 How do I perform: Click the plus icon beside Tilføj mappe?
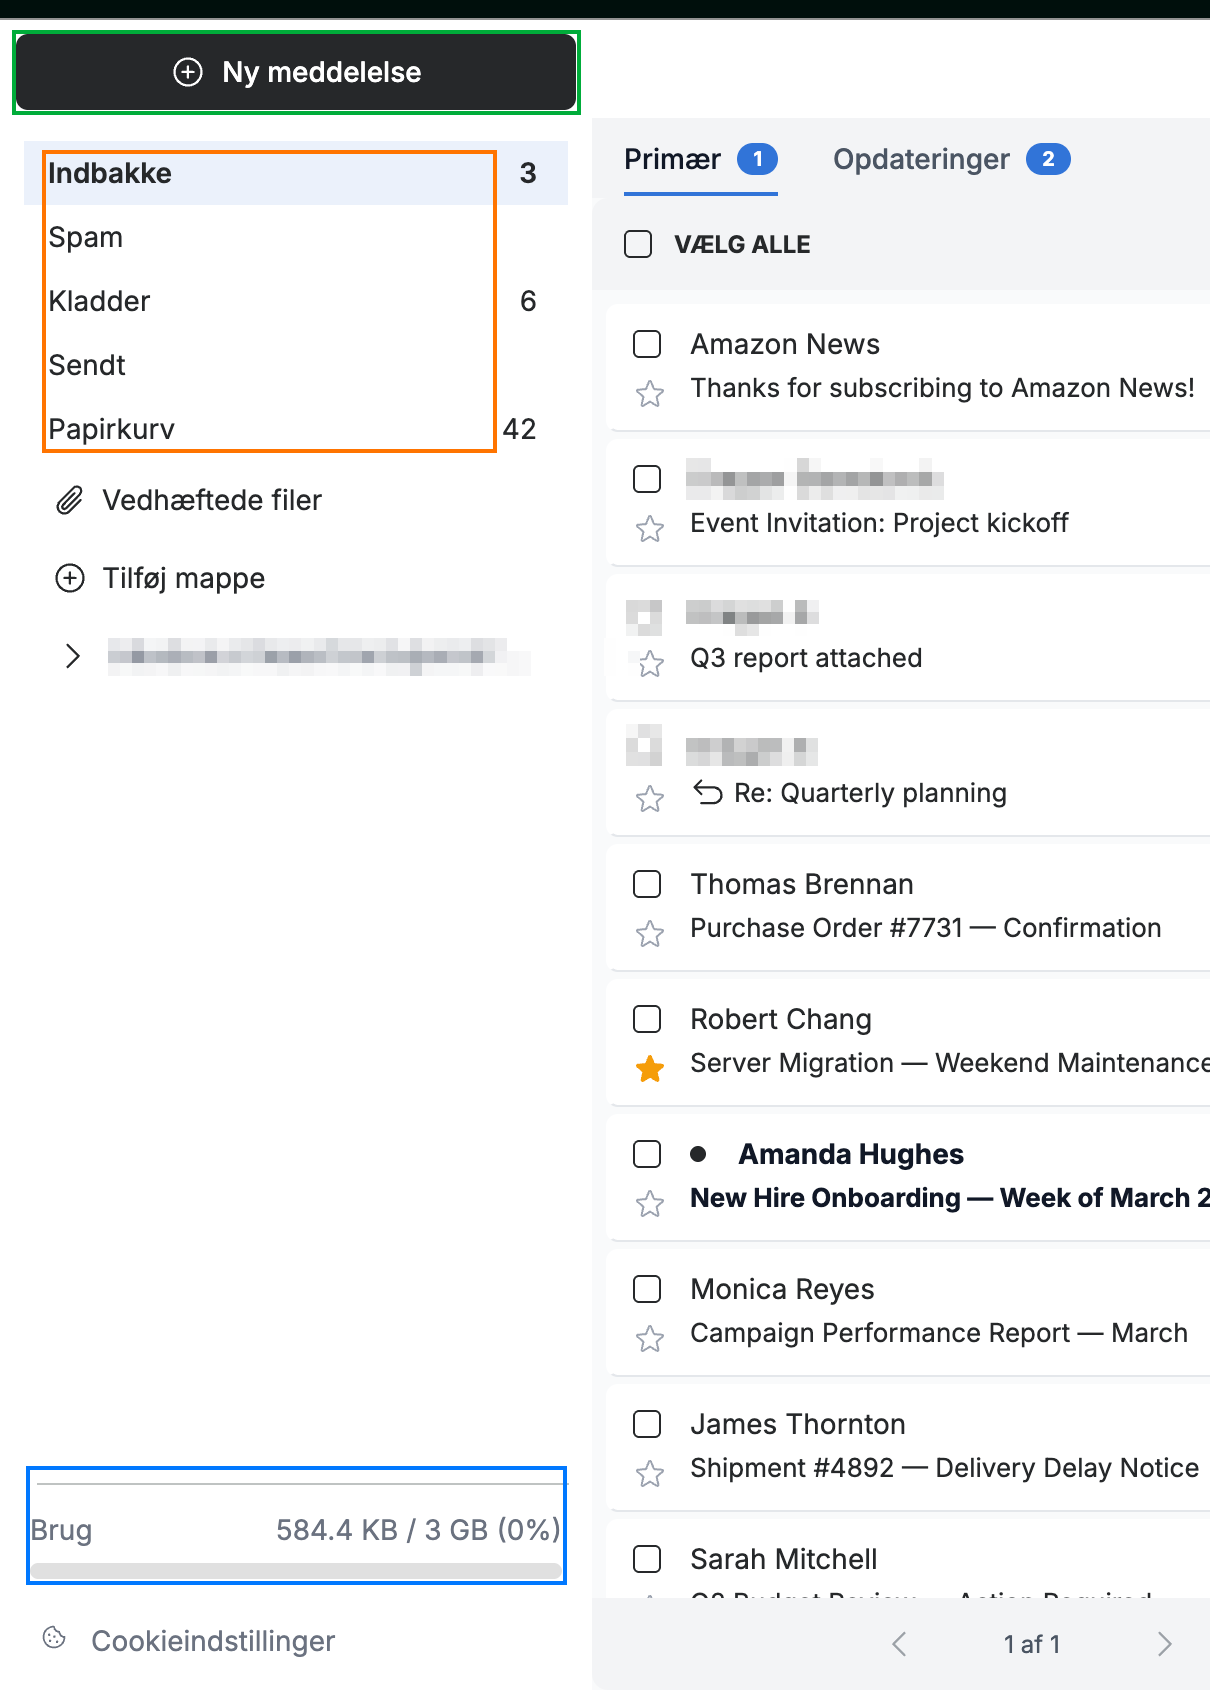[x=70, y=578]
